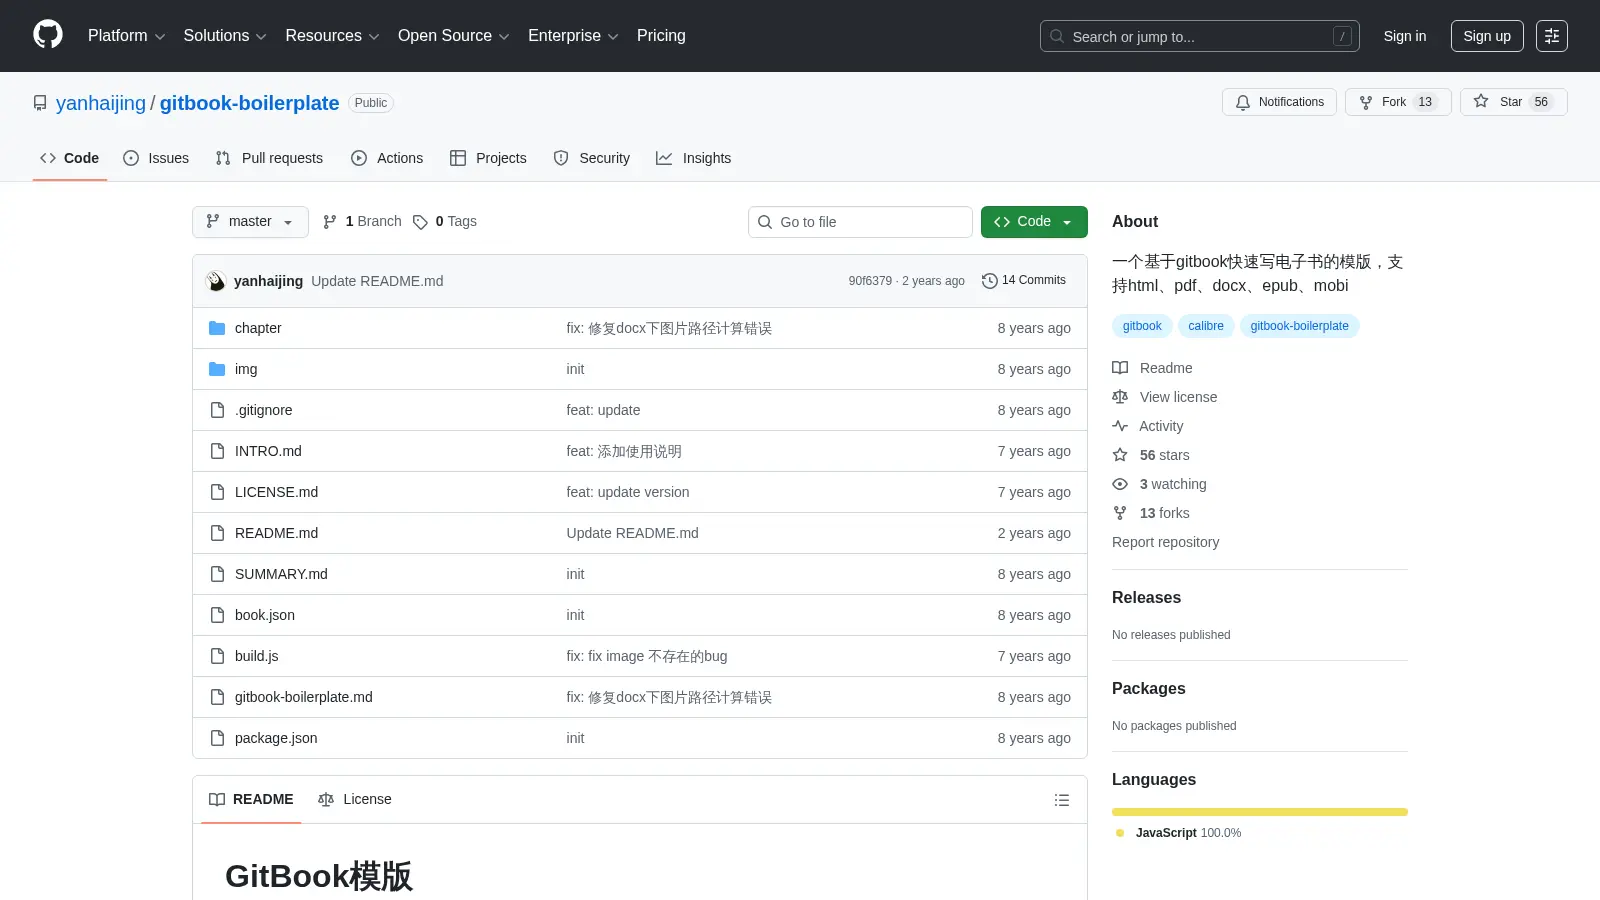Switch to the Insights tab

coord(694,158)
